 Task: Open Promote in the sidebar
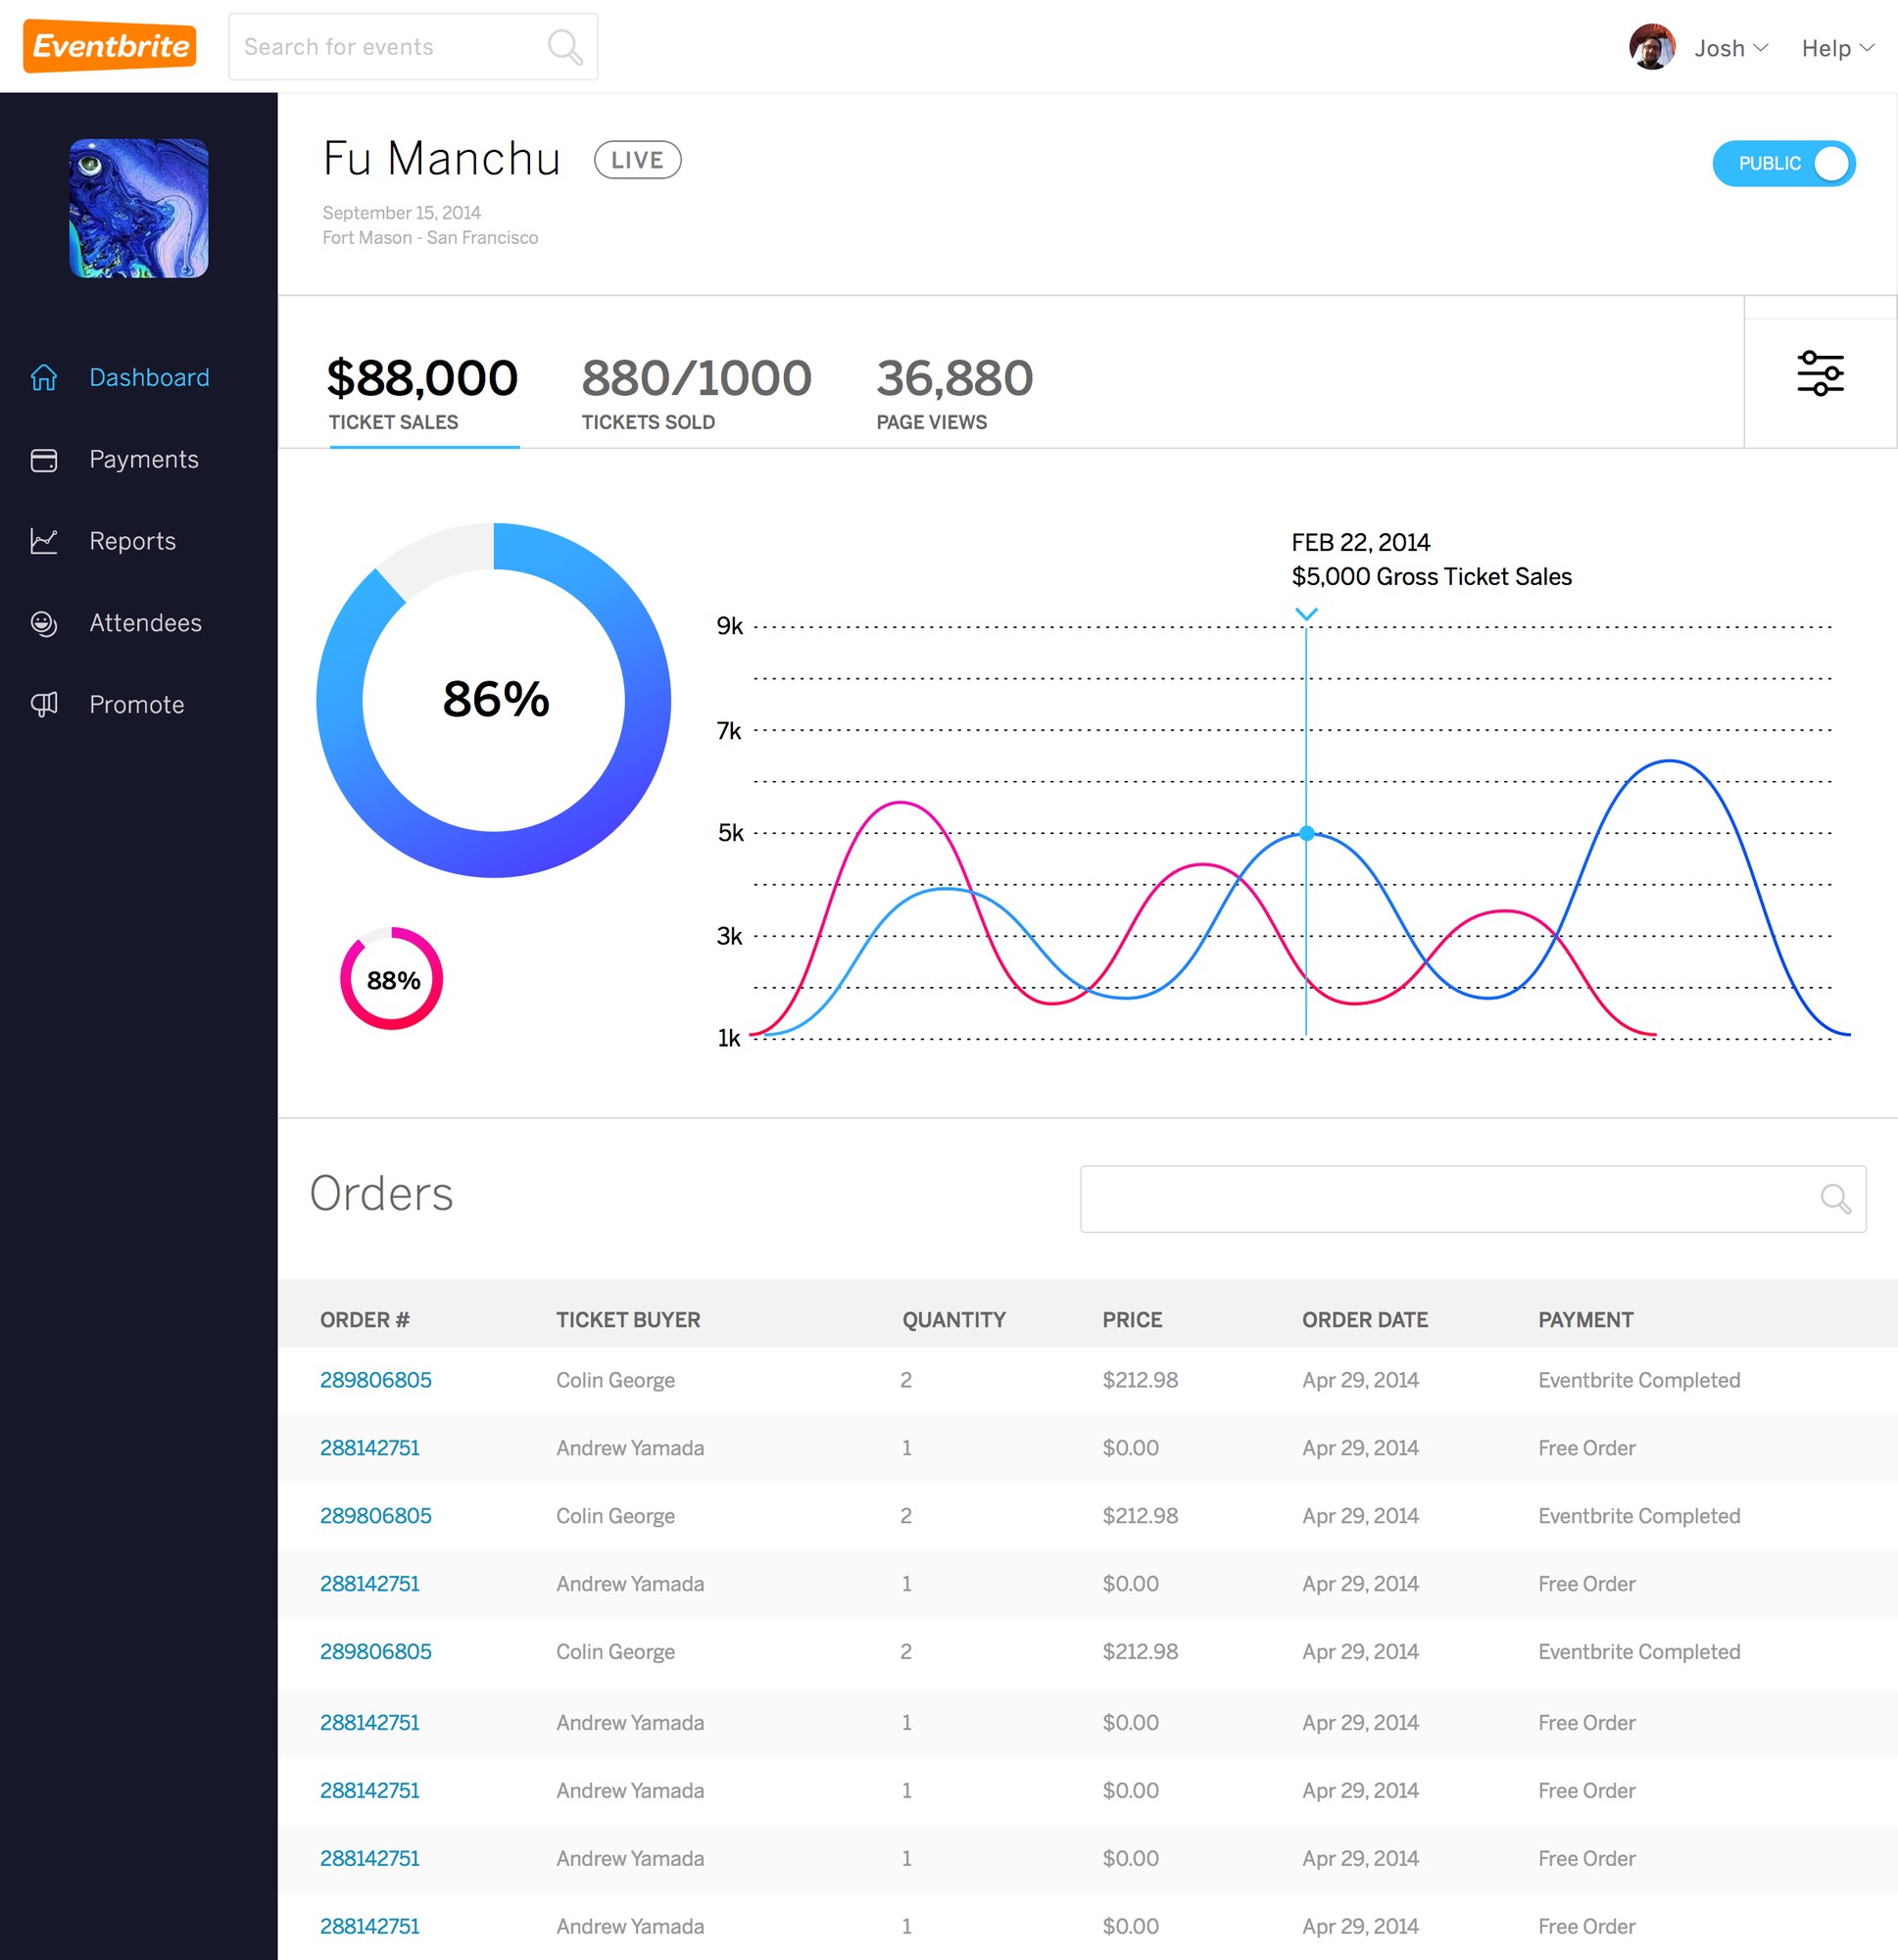[137, 705]
